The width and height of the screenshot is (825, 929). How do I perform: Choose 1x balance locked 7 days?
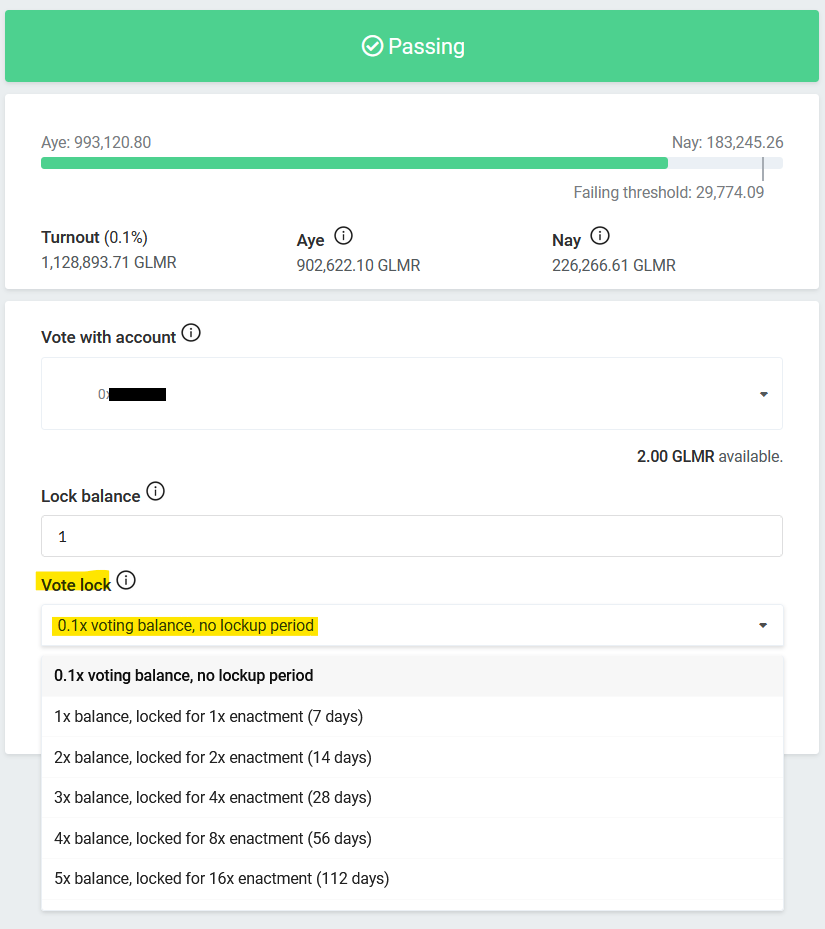[x=412, y=716]
